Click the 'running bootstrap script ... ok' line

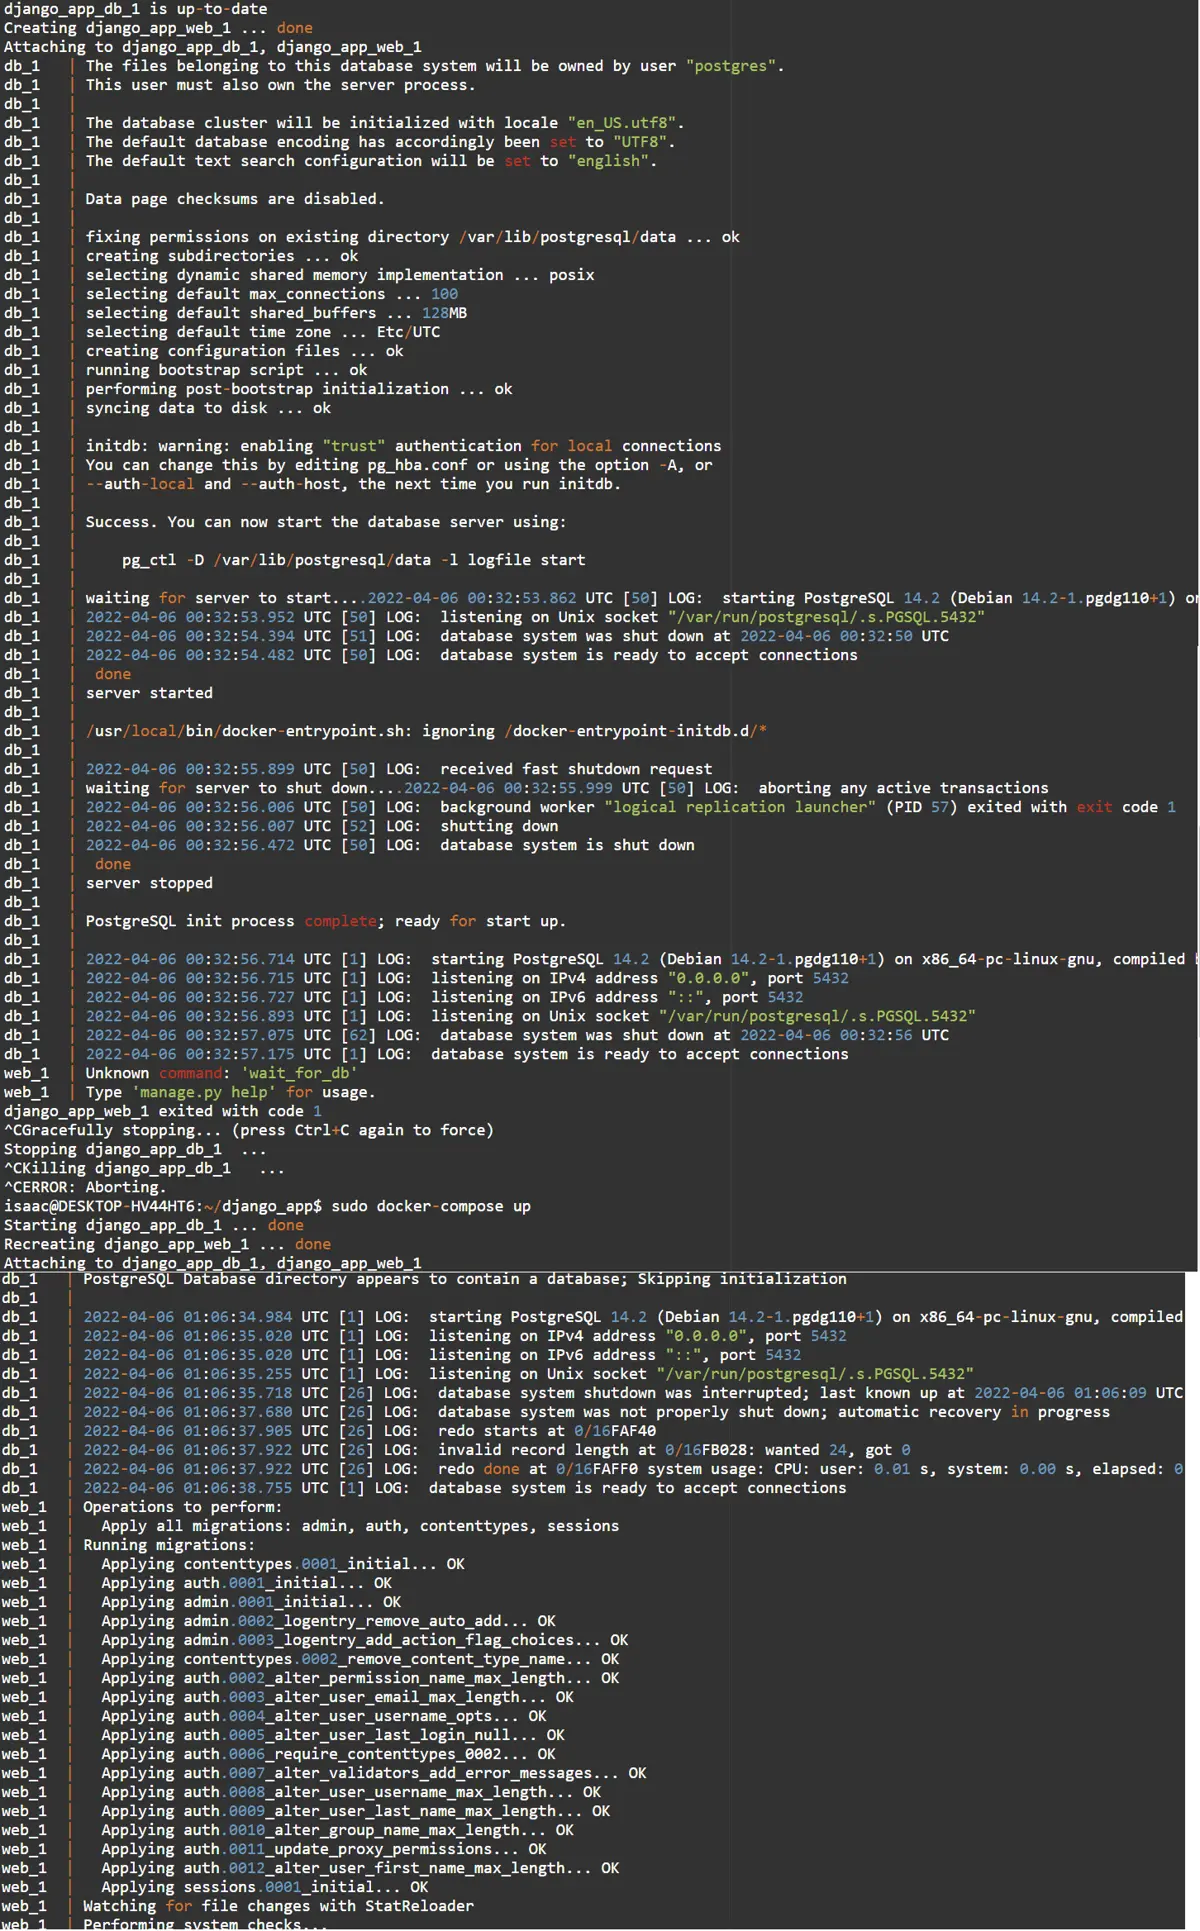226,370
